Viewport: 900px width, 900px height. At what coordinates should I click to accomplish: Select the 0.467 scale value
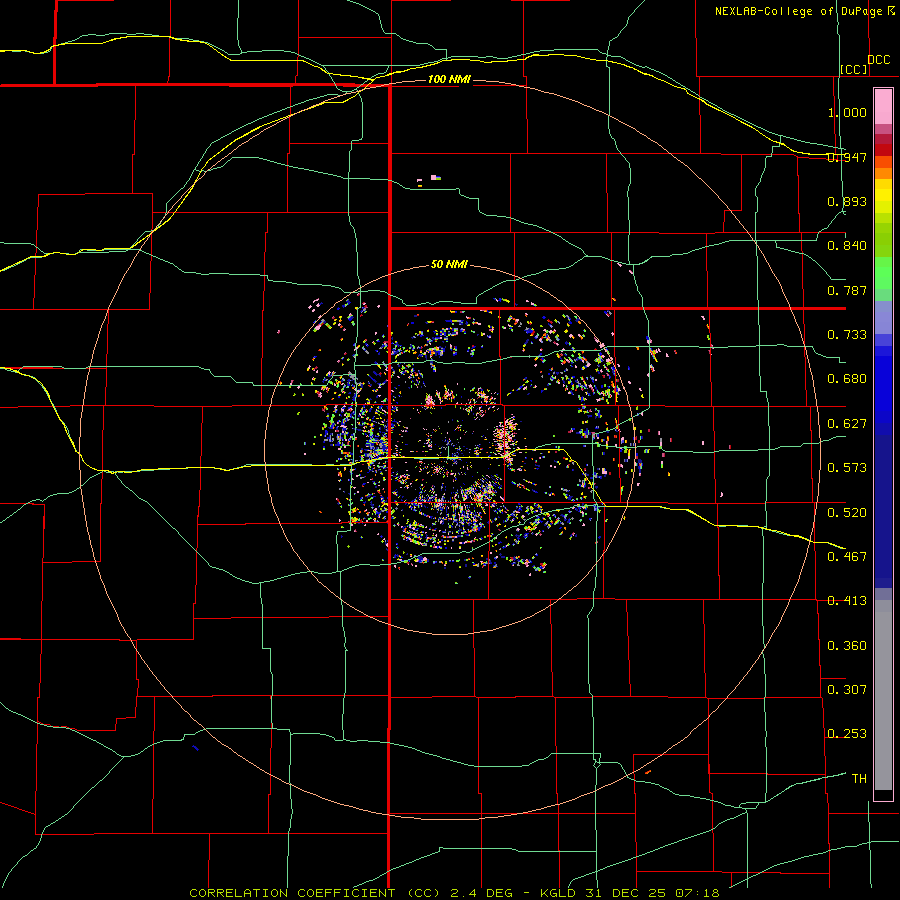847,557
